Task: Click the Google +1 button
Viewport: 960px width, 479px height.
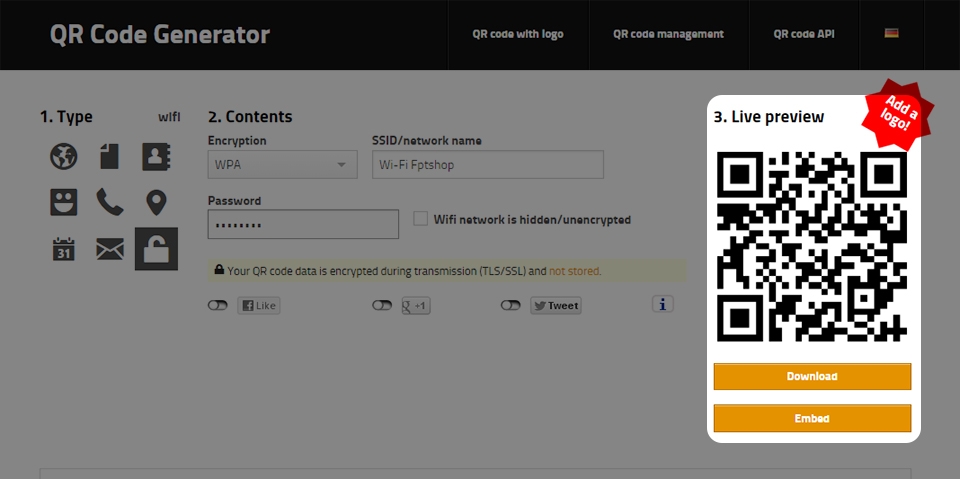Action: point(416,306)
